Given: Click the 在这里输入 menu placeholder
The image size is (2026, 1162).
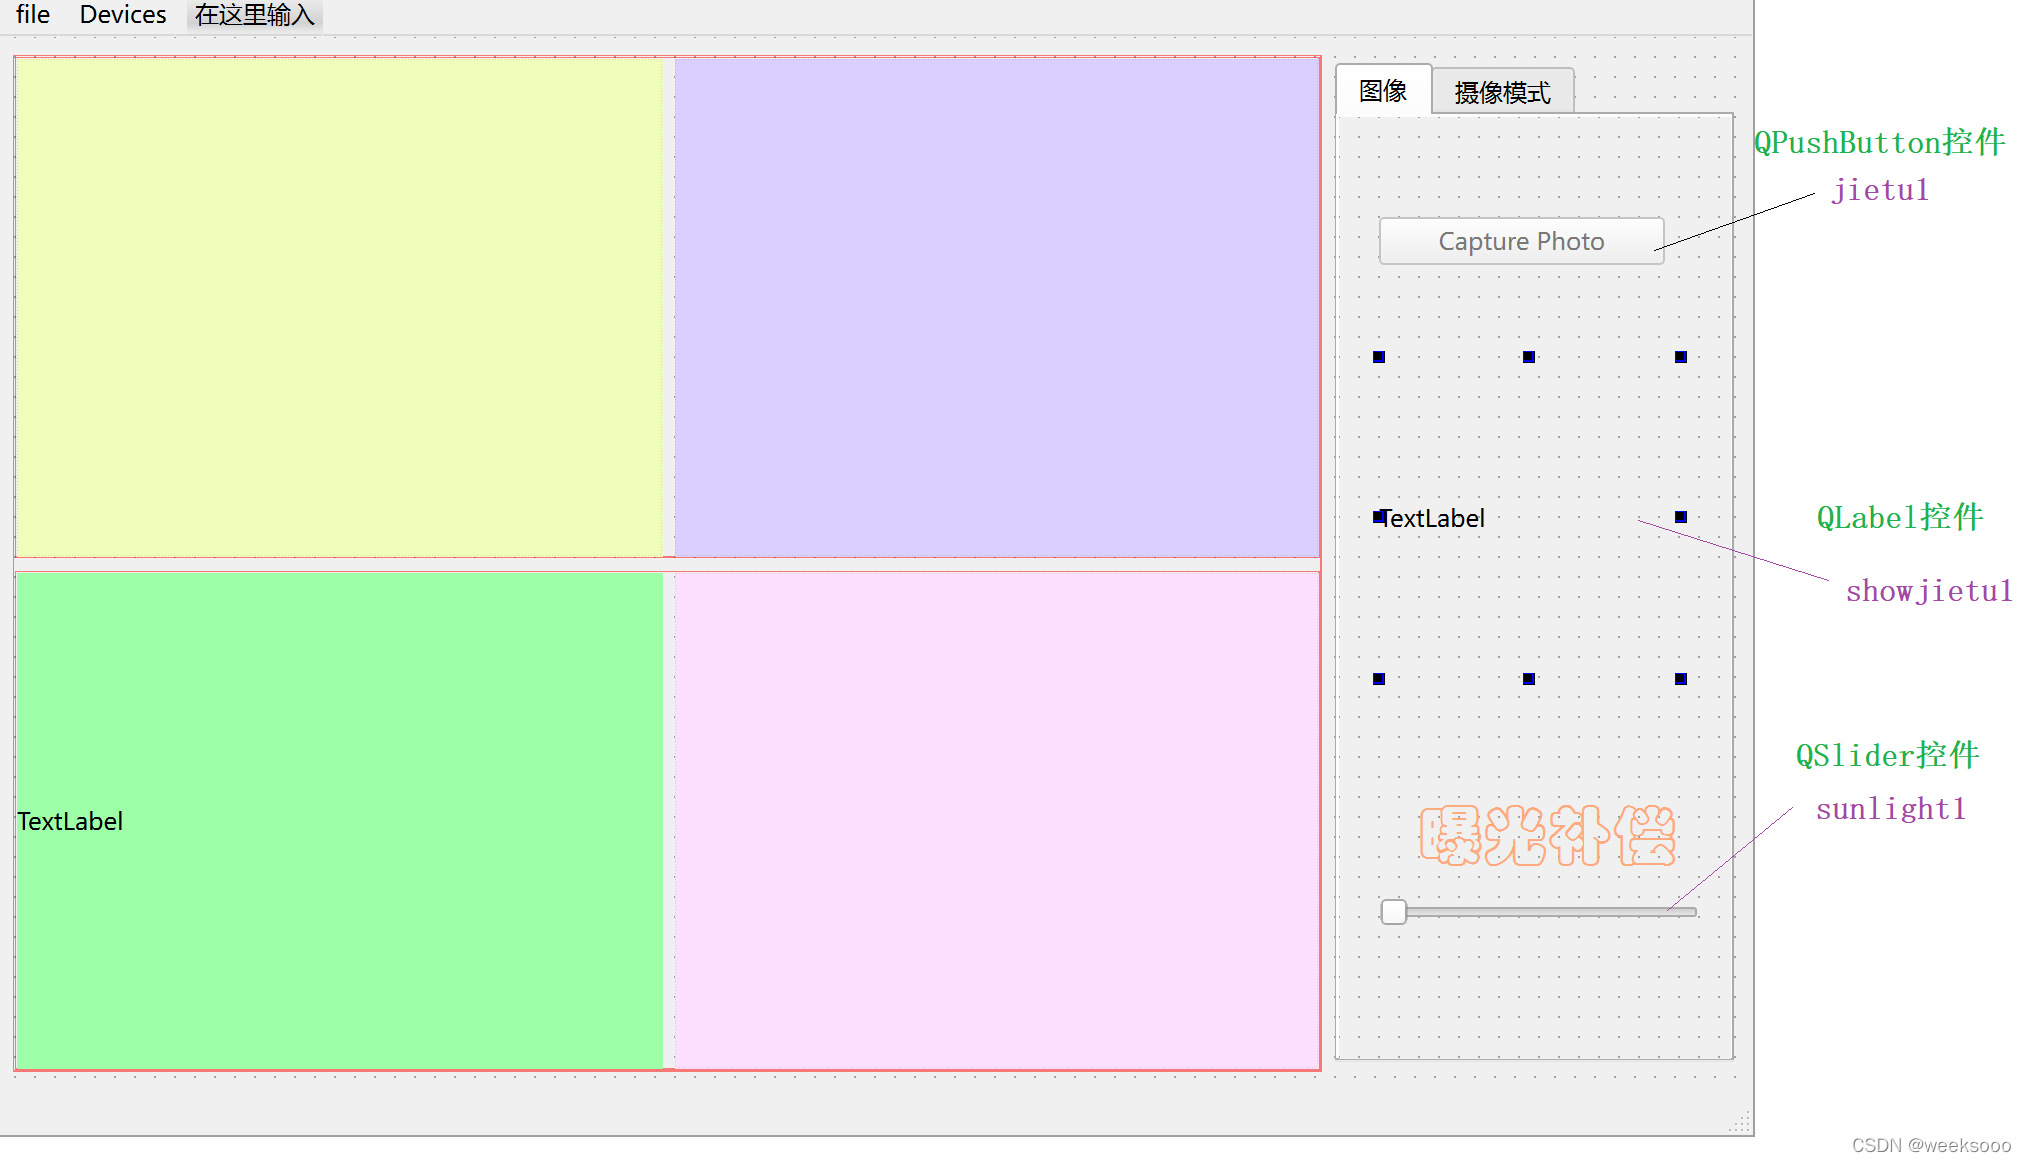Looking at the screenshot, I should [x=254, y=15].
